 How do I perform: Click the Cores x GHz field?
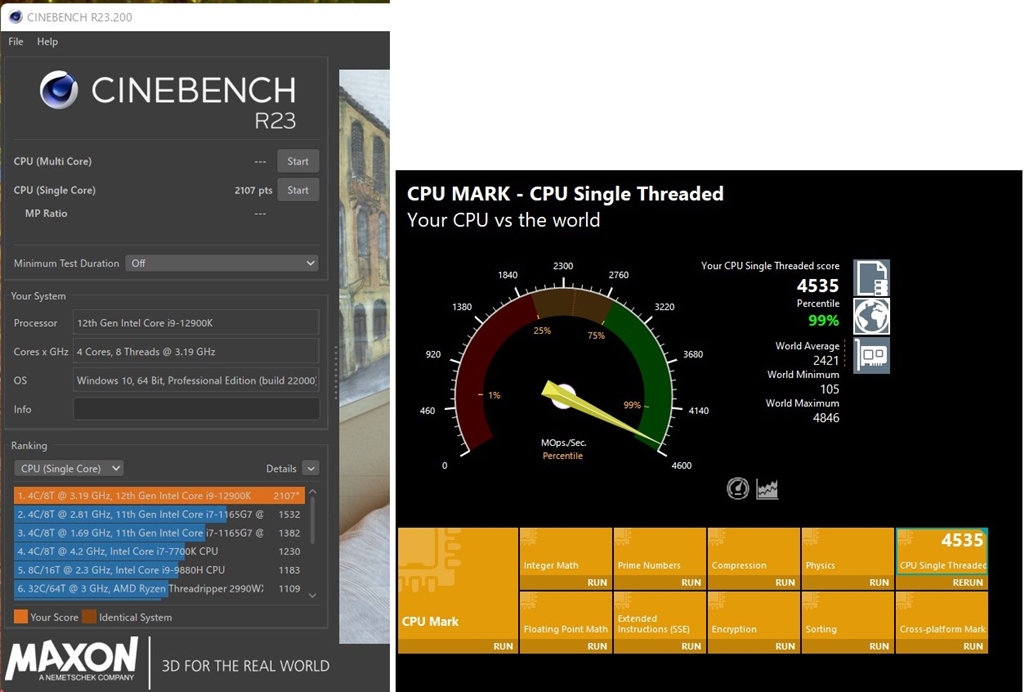(x=196, y=351)
